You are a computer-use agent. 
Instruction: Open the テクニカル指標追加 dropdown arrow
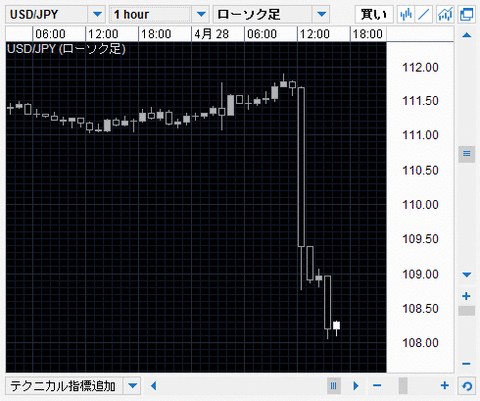click(132, 386)
